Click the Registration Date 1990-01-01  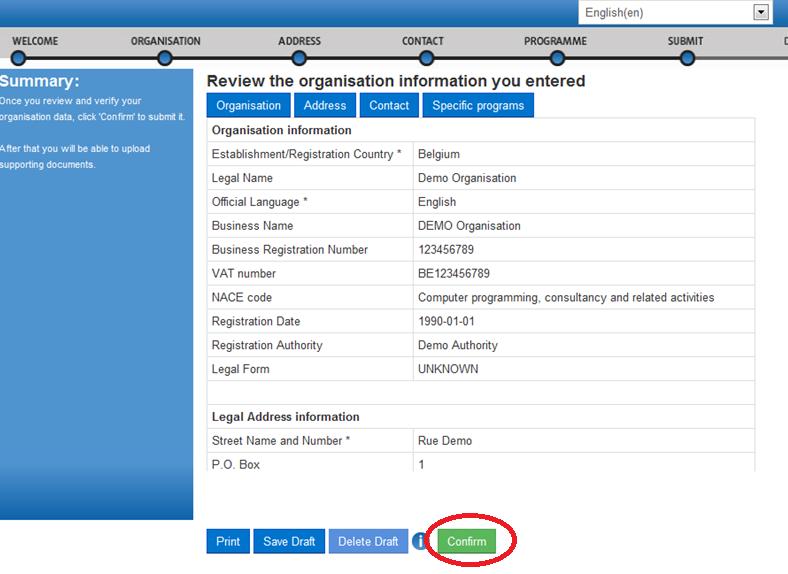(x=446, y=321)
